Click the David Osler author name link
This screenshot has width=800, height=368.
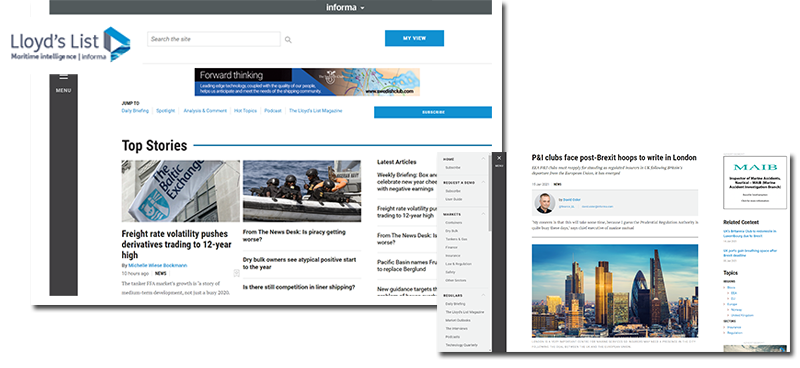tap(572, 200)
